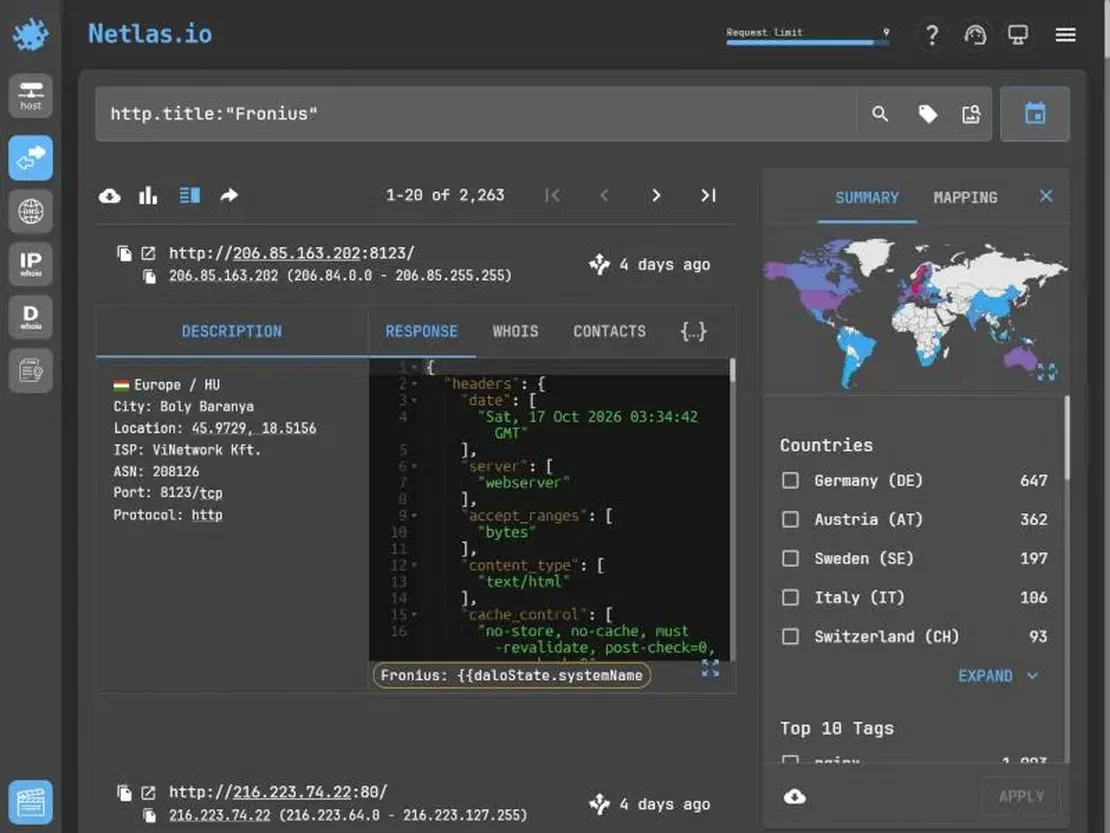Open the support headset icon
Viewport: 1110px width, 833px height.
point(975,35)
